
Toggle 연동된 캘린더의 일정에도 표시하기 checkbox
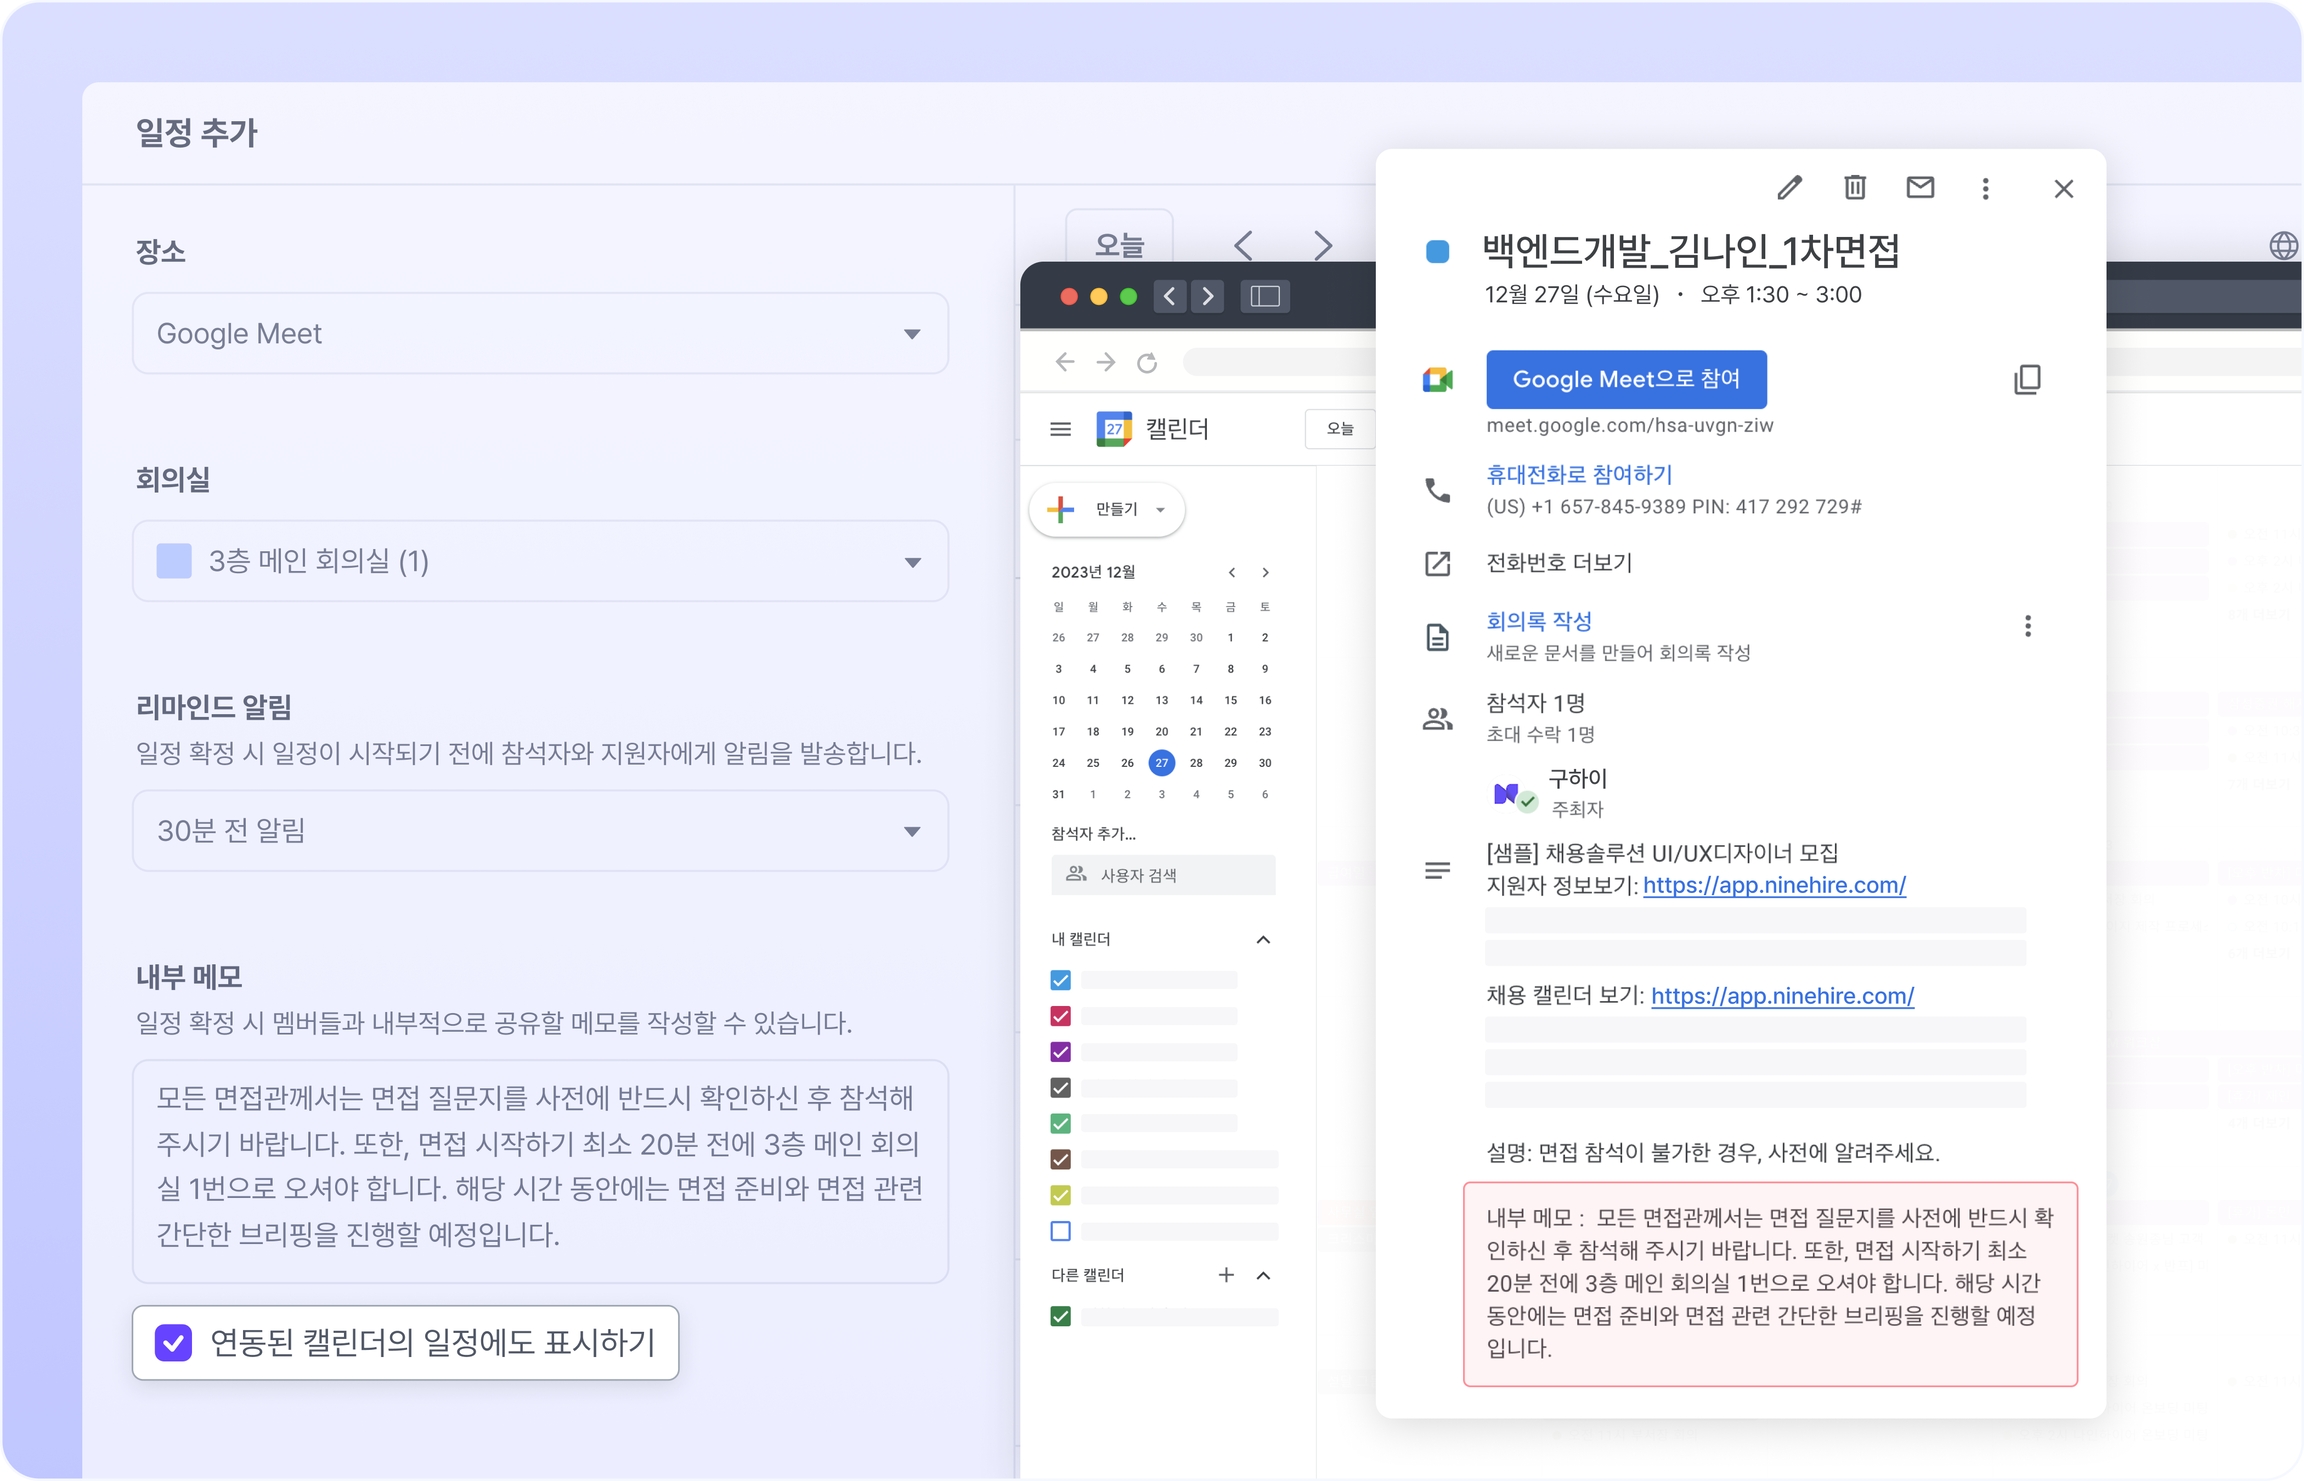[174, 1342]
